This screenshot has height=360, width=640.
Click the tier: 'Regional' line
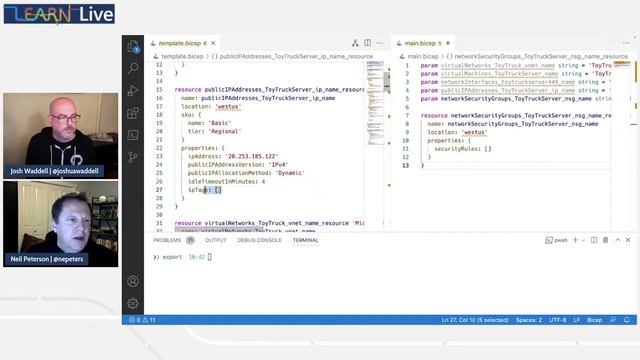214,131
